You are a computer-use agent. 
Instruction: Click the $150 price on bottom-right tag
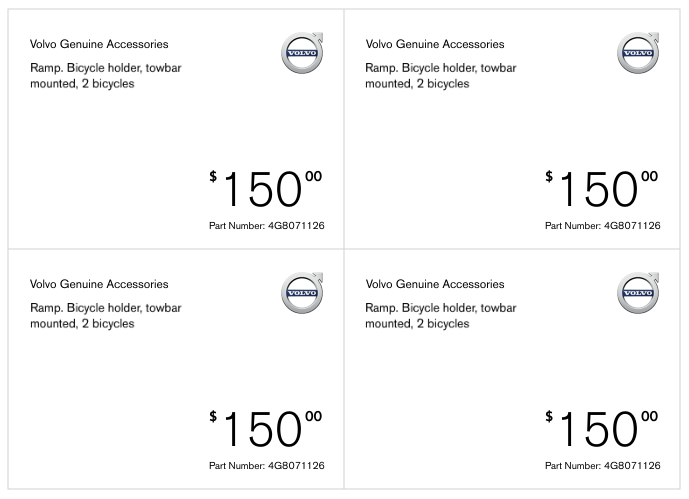point(601,430)
